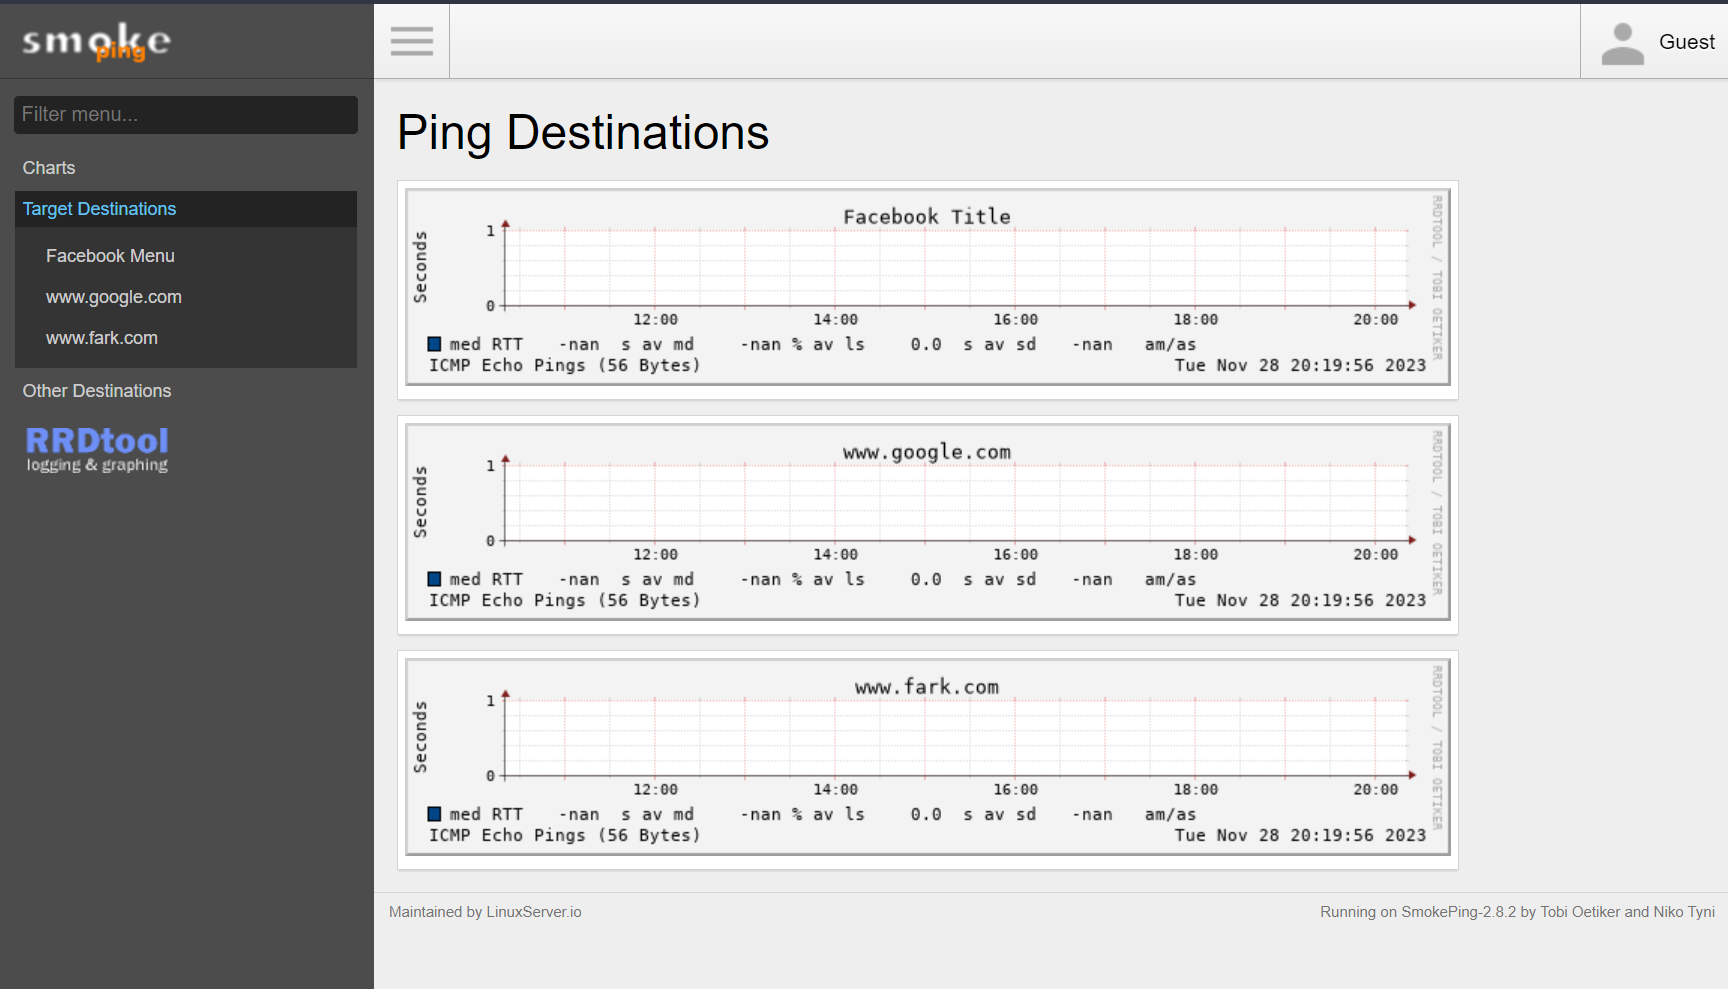
Task: Open the Facebook Title ping graph
Action: [928, 287]
